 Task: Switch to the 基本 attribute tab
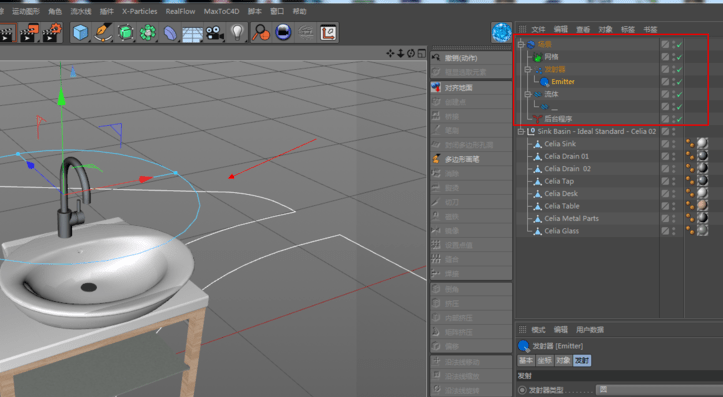click(x=526, y=361)
